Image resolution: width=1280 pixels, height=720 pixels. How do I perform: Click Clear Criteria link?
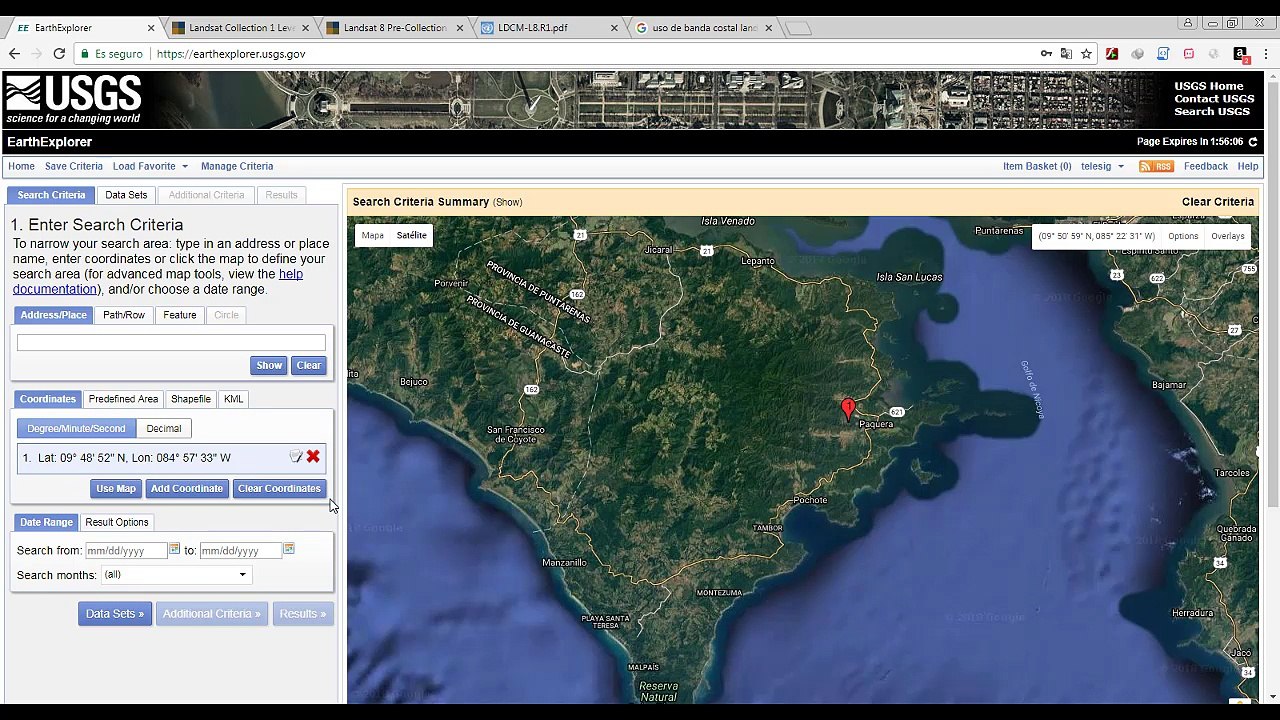click(1217, 202)
